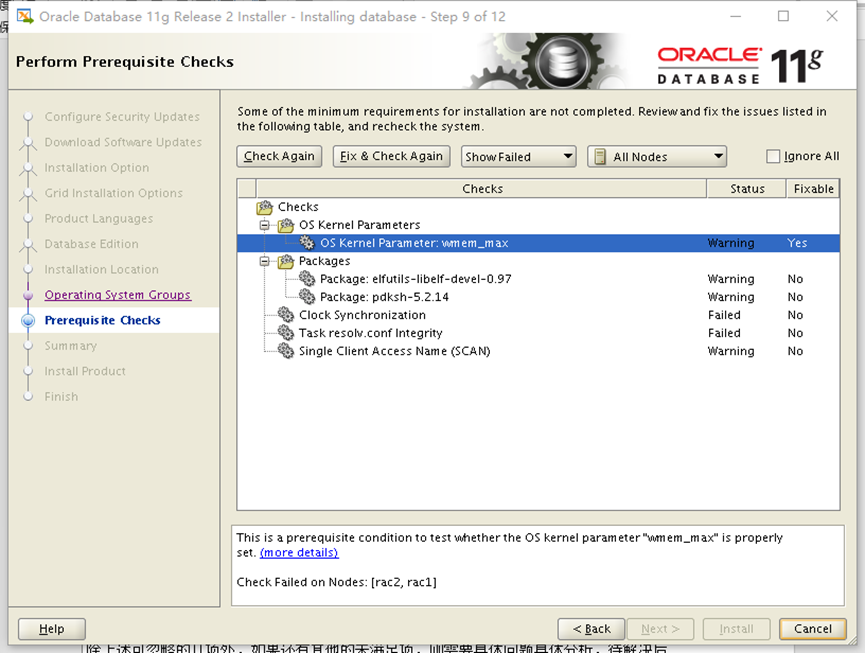Click the server icon in All Nodes dropdown

[x=600, y=157]
